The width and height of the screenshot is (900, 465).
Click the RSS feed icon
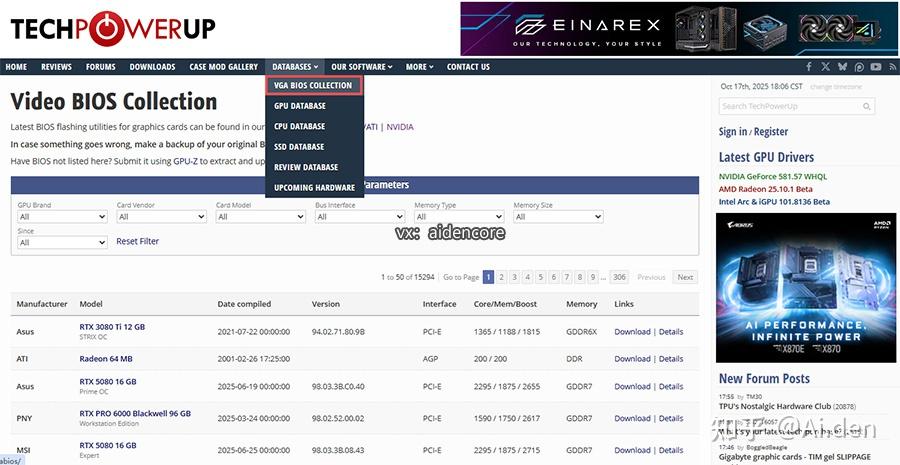pyautogui.click(x=893, y=67)
